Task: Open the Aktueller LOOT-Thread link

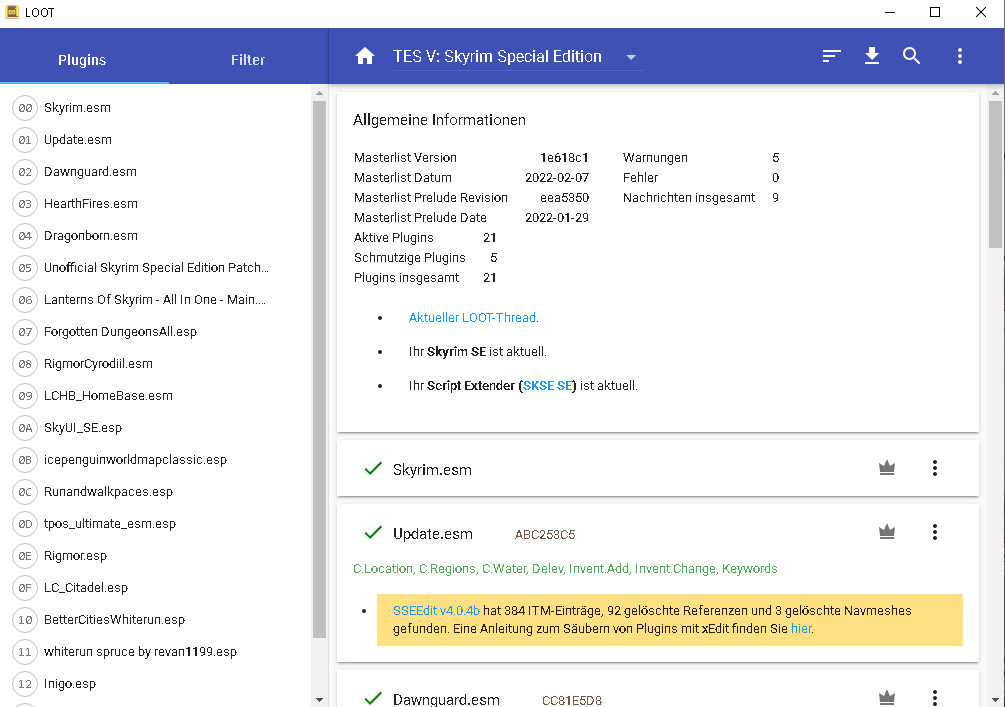Action: pyautogui.click(x=472, y=318)
